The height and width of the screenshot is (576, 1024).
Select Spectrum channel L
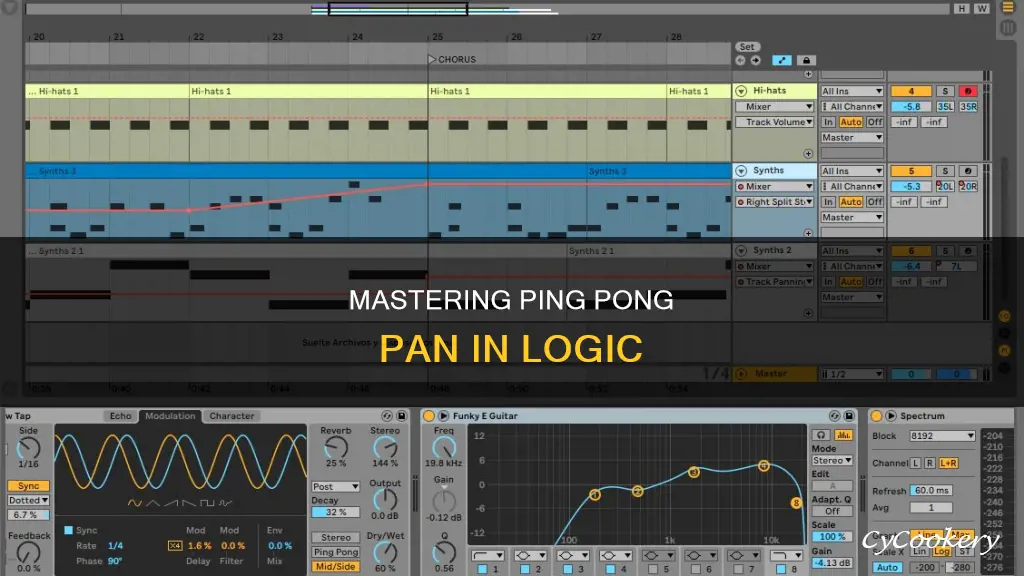pyautogui.click(x=916, y=463)
